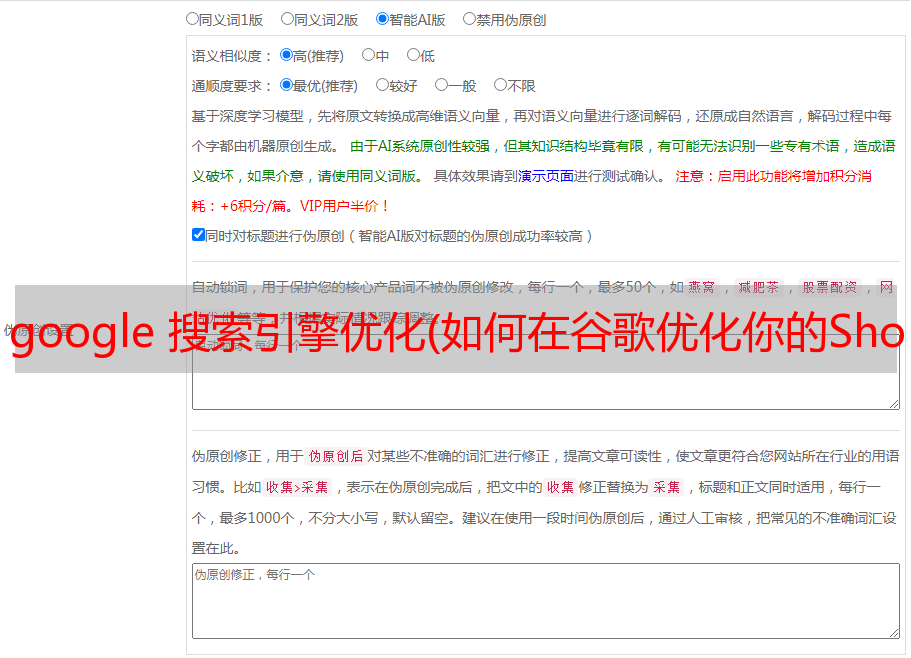Click the 自动锁词 textarea
Screen dimensions: 911x658
tap(546, 372)
